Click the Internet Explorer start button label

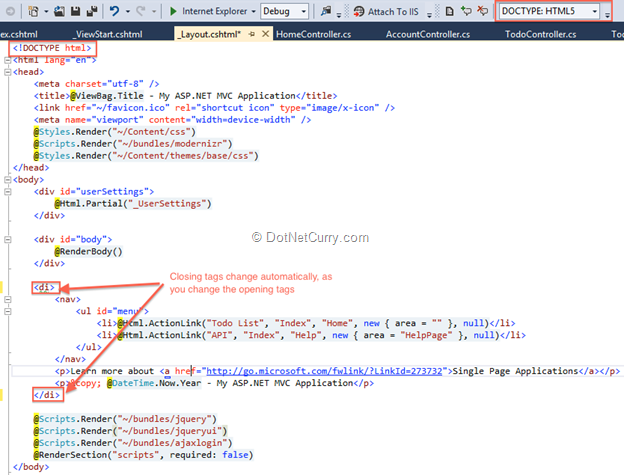pos(214,11)
